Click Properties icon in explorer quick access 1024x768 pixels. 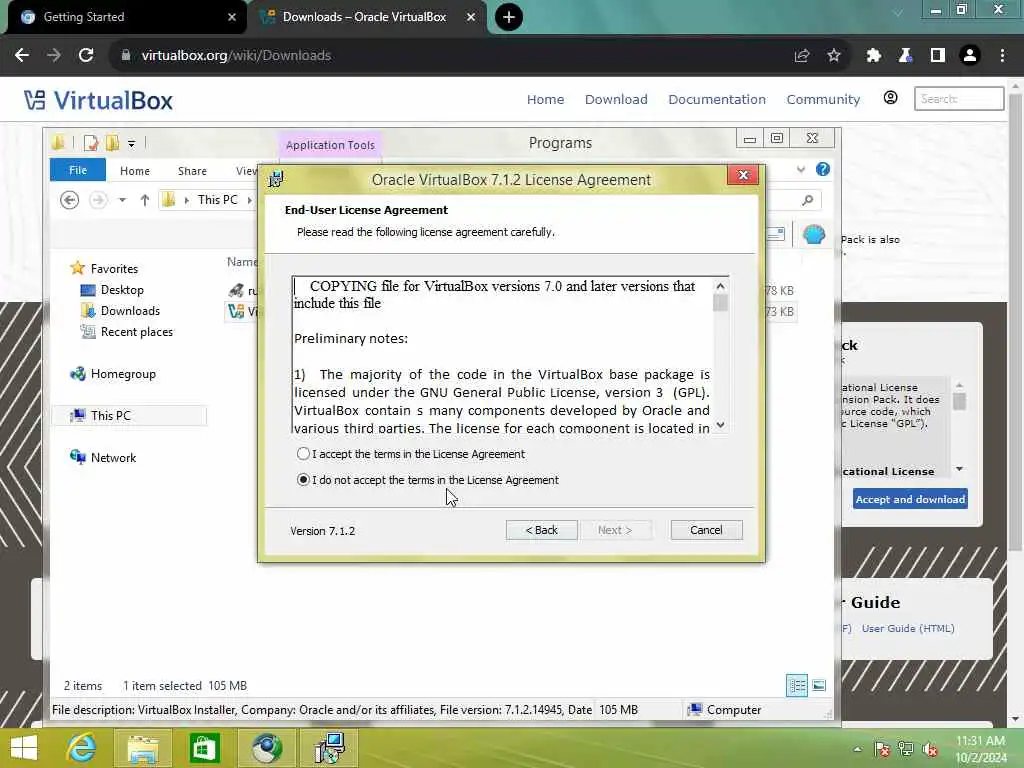coord(91,143)
